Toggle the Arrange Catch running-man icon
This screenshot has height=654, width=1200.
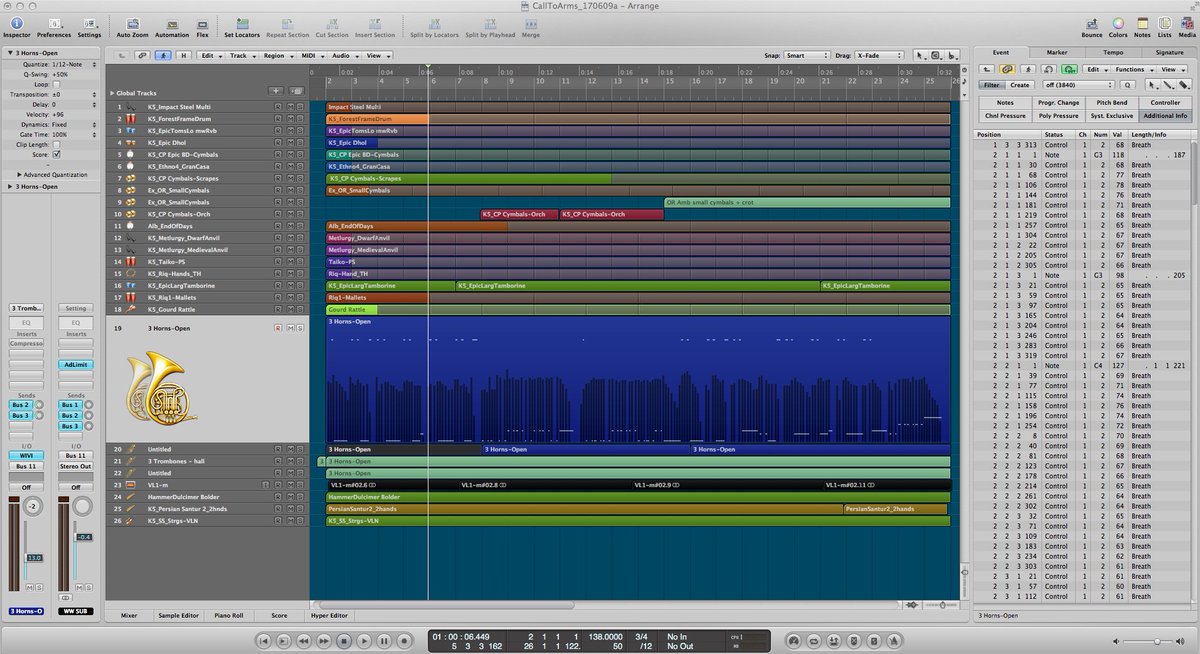[164, 56]
